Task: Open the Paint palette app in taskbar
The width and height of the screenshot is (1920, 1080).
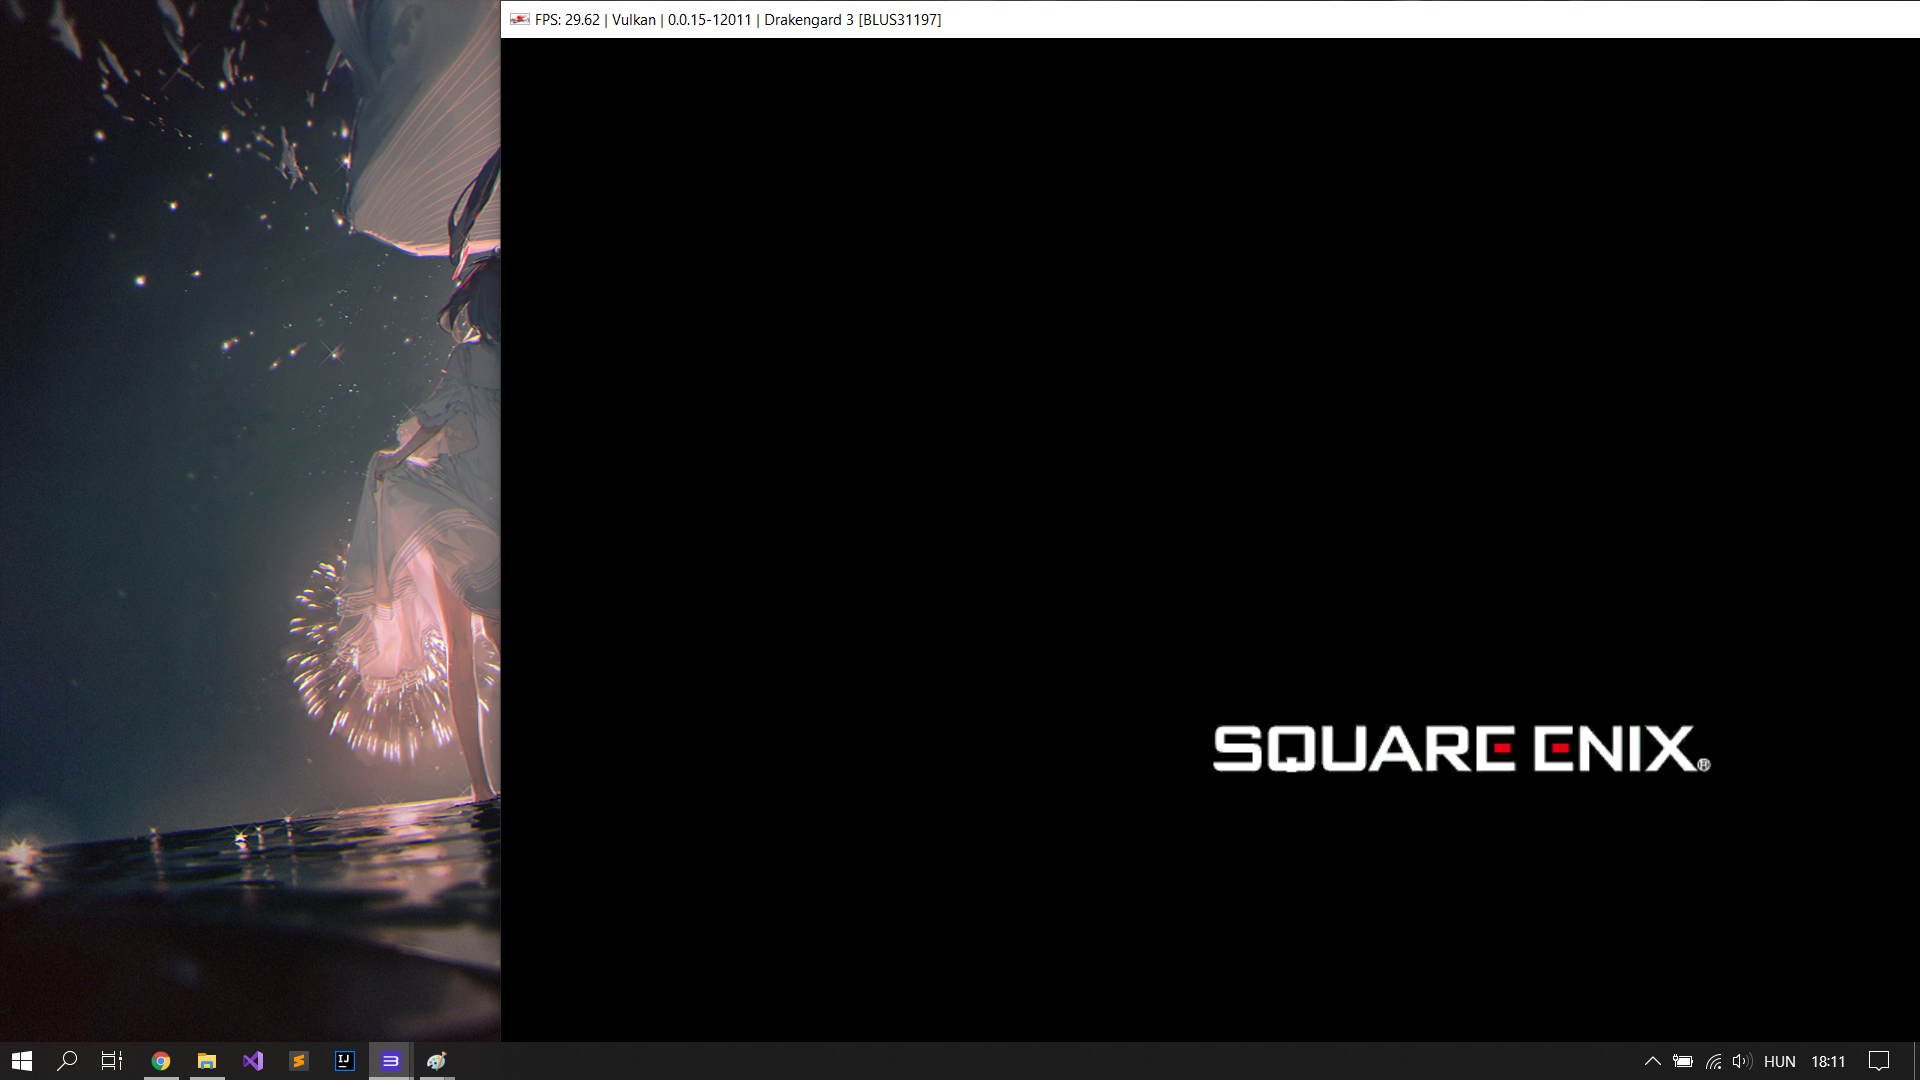Action: 437,1061
